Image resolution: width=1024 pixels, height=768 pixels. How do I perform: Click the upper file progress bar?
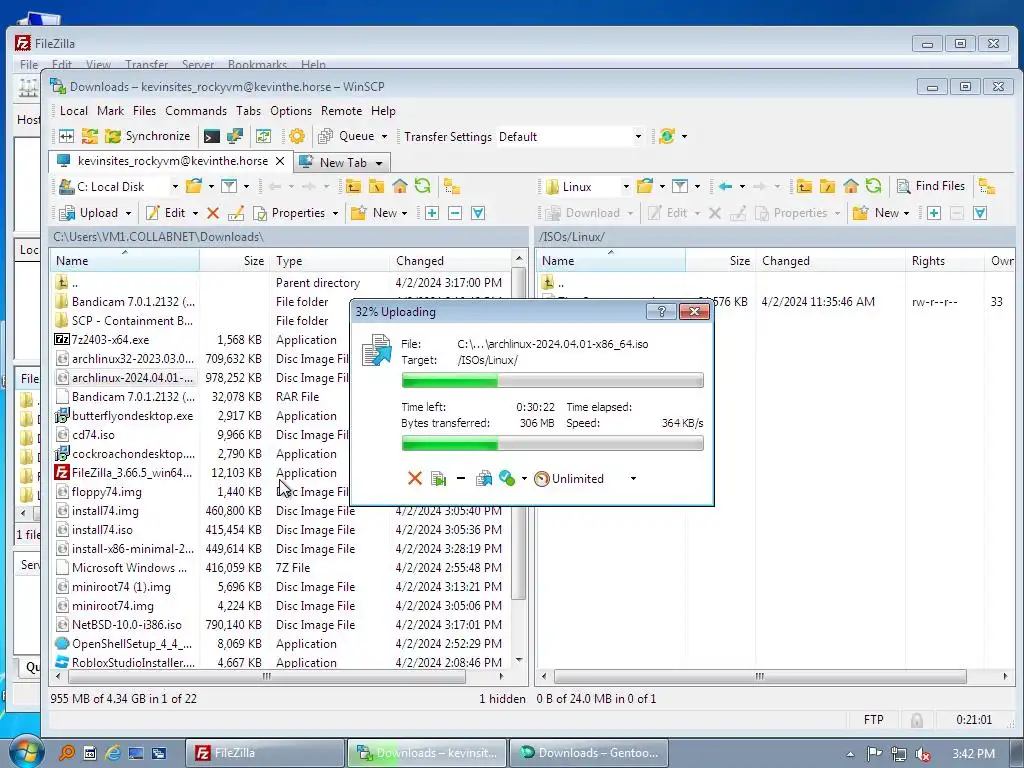tap(552, 380)
